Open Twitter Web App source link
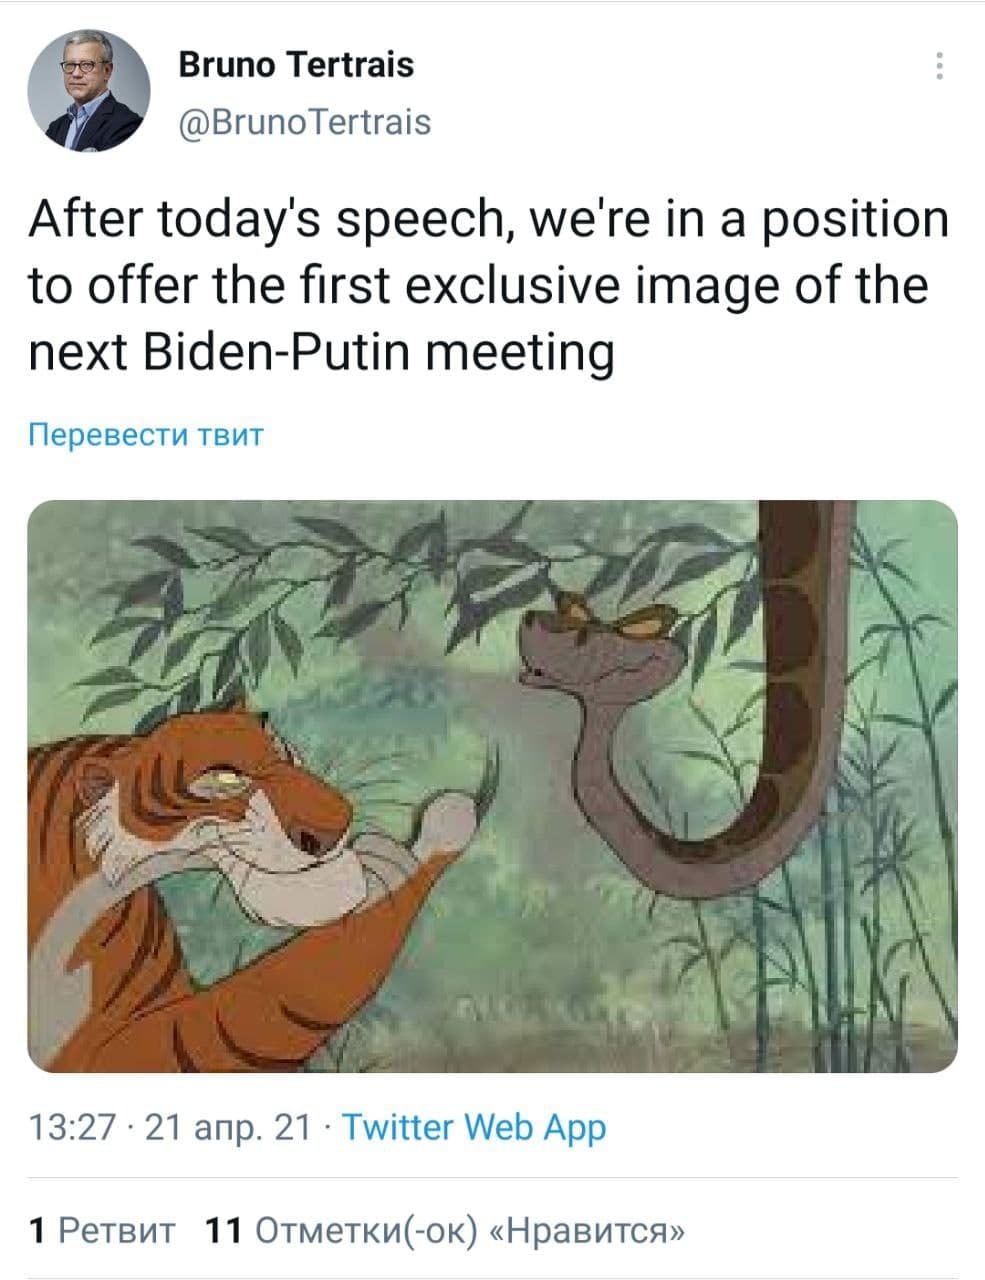Viewport: 985px width, 1280px height. [474, 1128]
